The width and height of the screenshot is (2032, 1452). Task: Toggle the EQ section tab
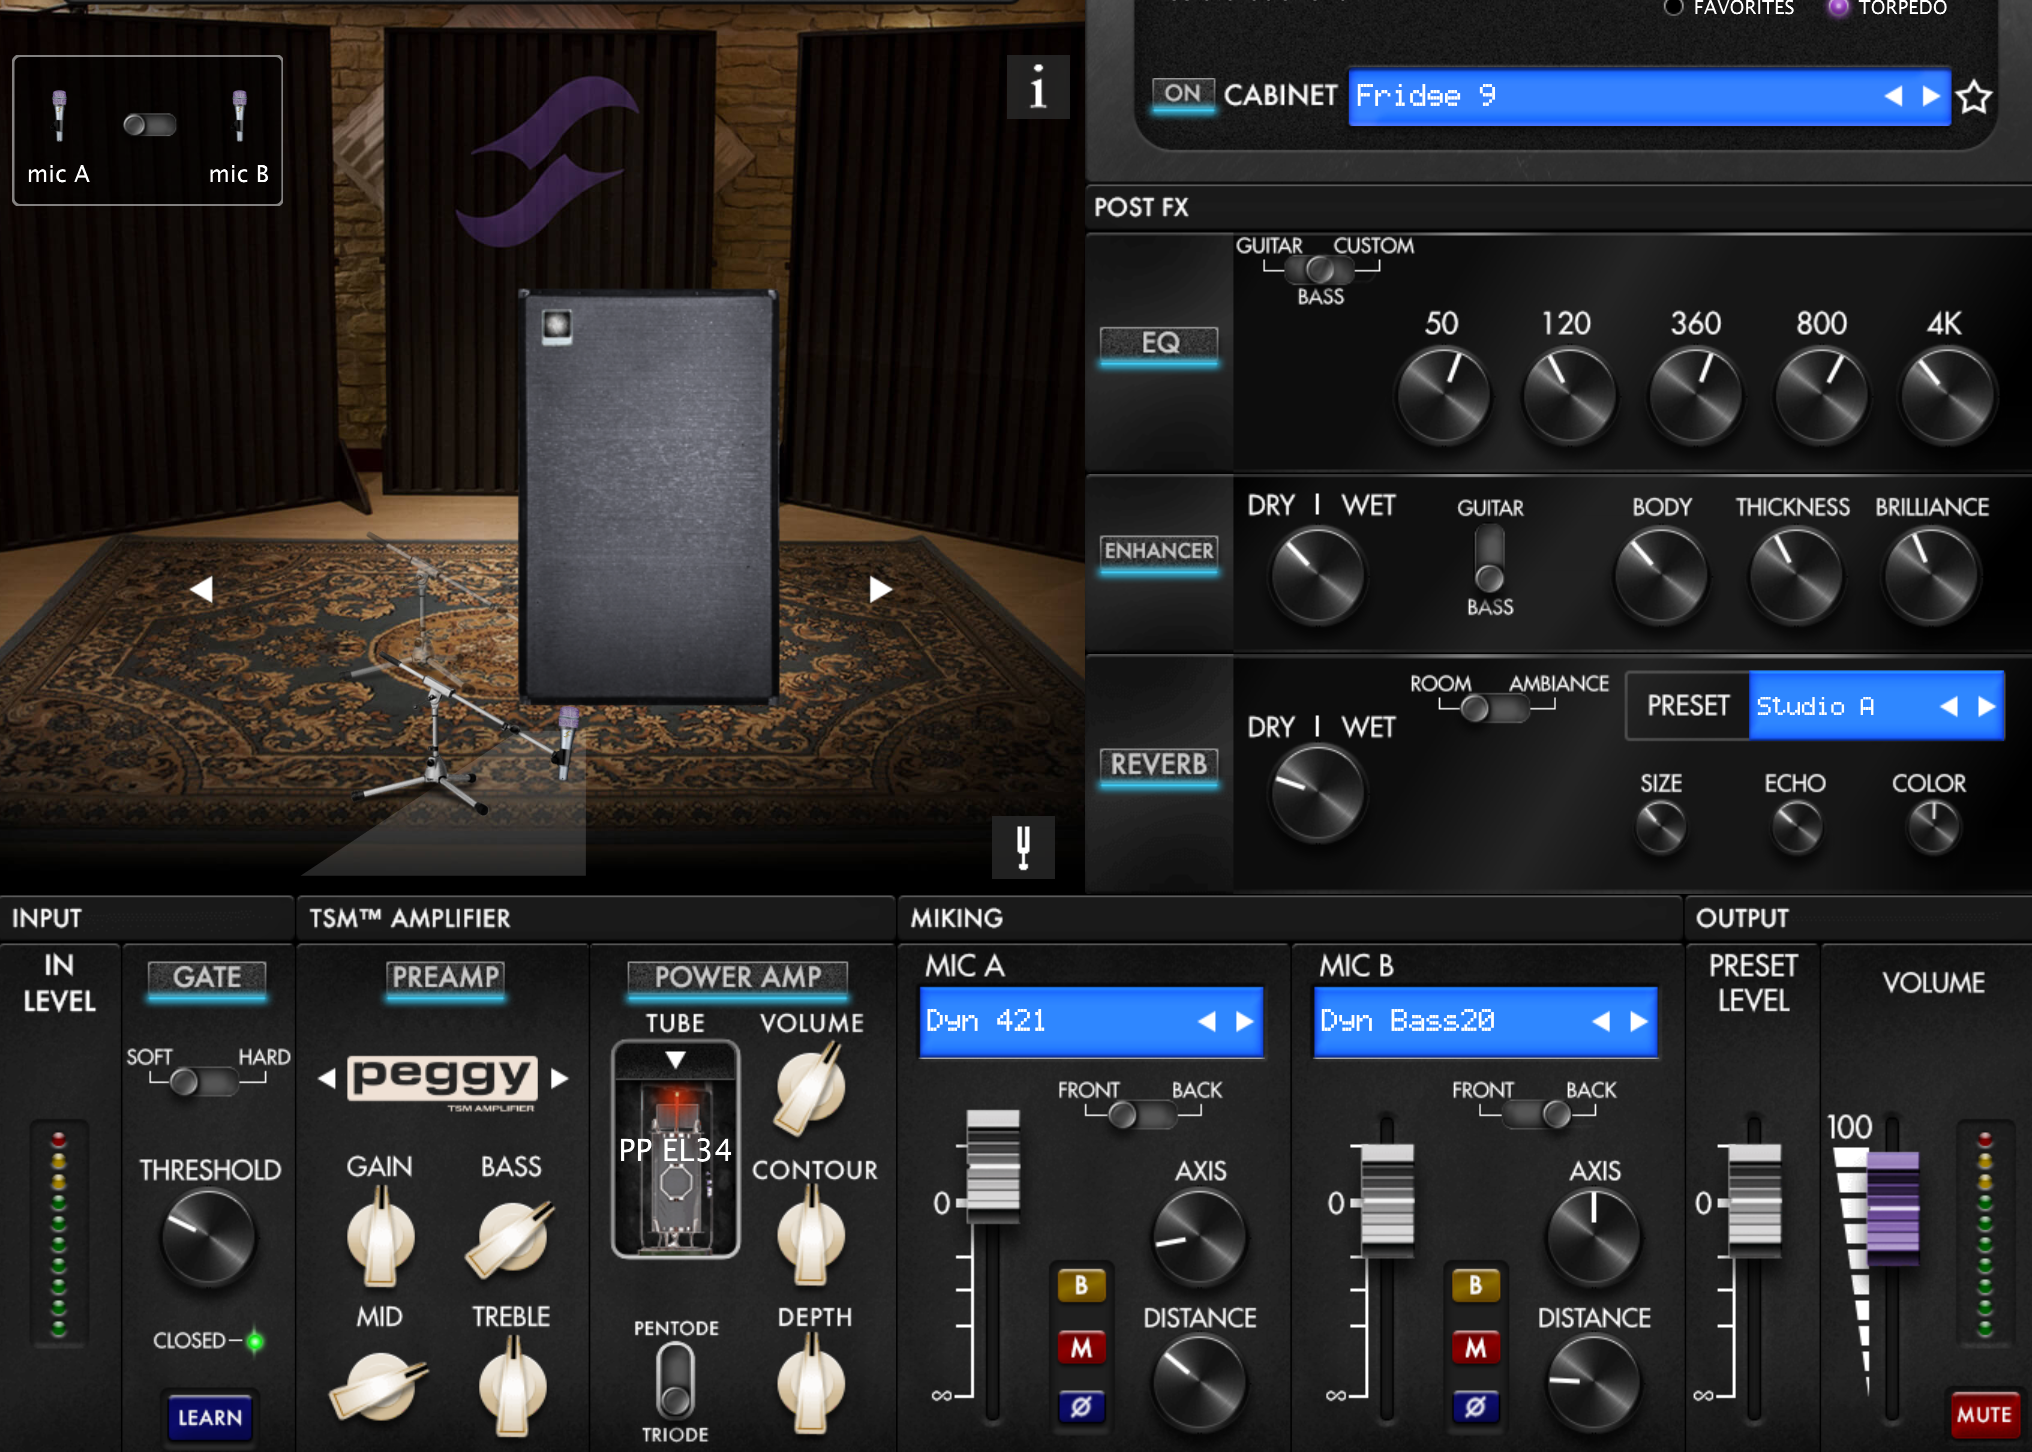(1159, 343)
